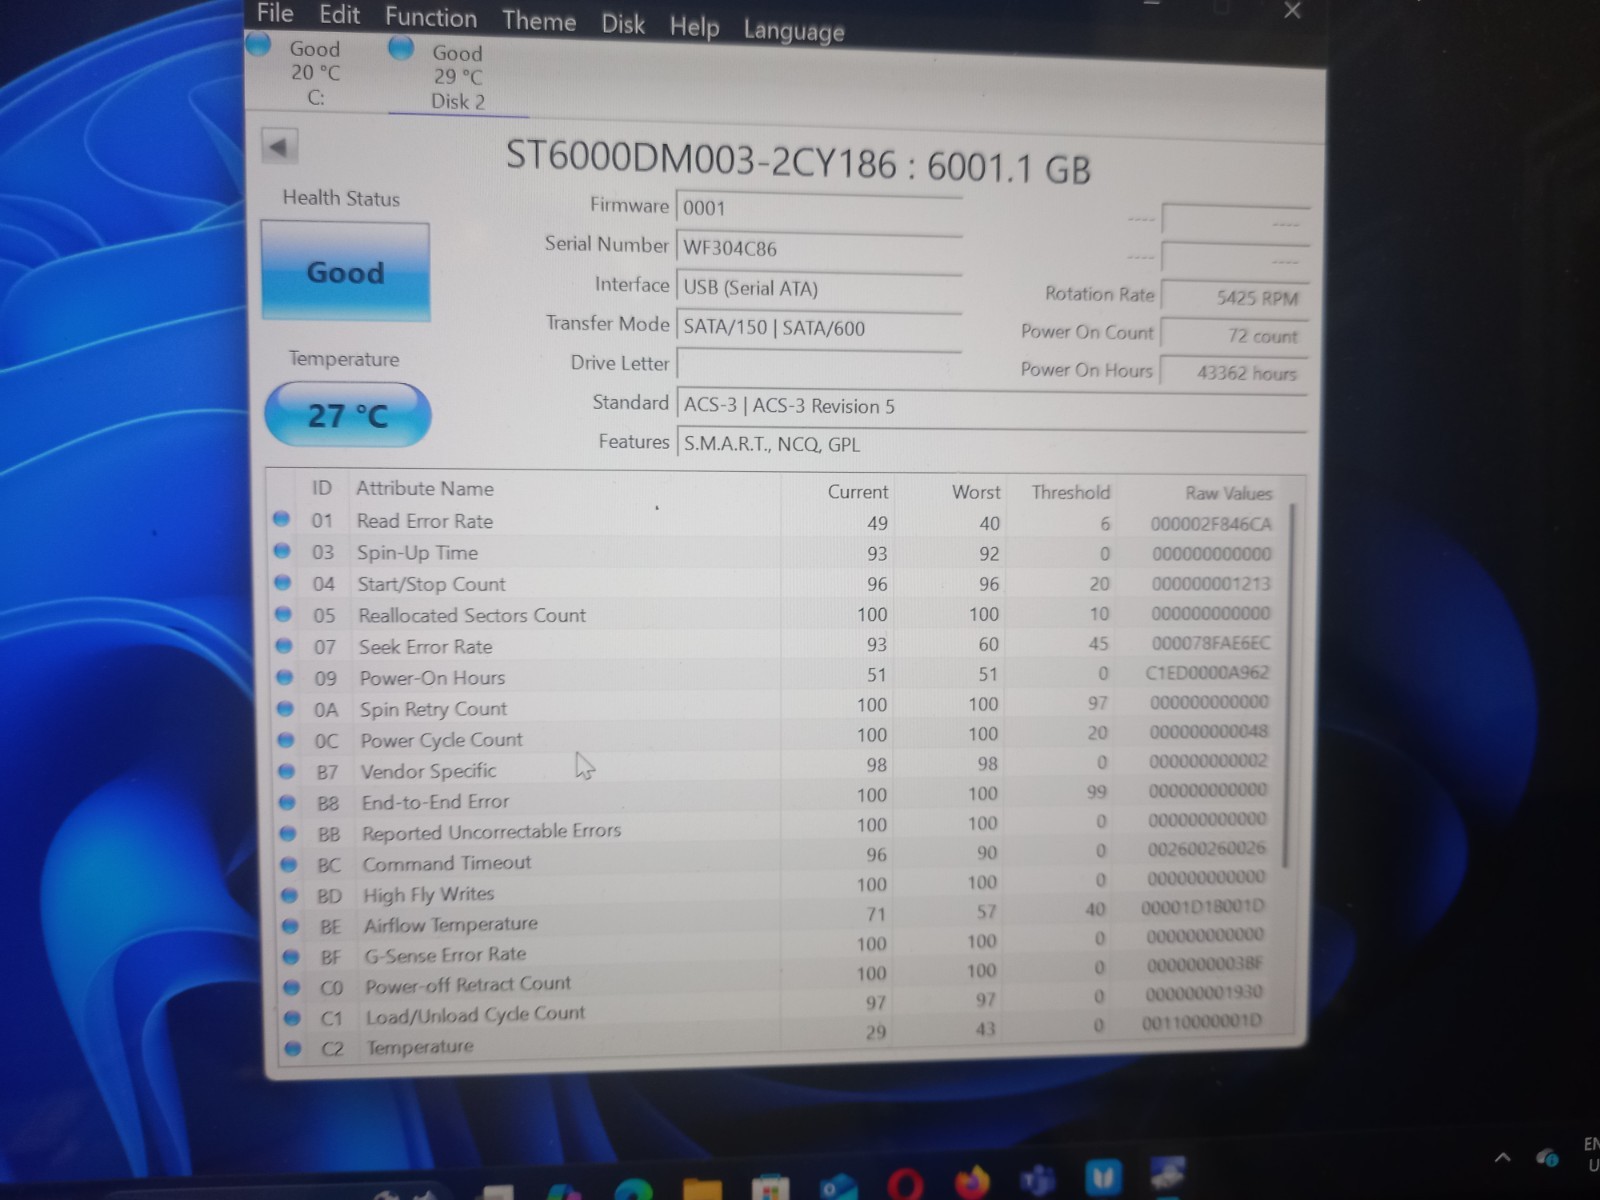Viewport: 1600px width, 1200px height.
Task: Select the Seek Error Rate row text
Action: click(x=426, y=646)
